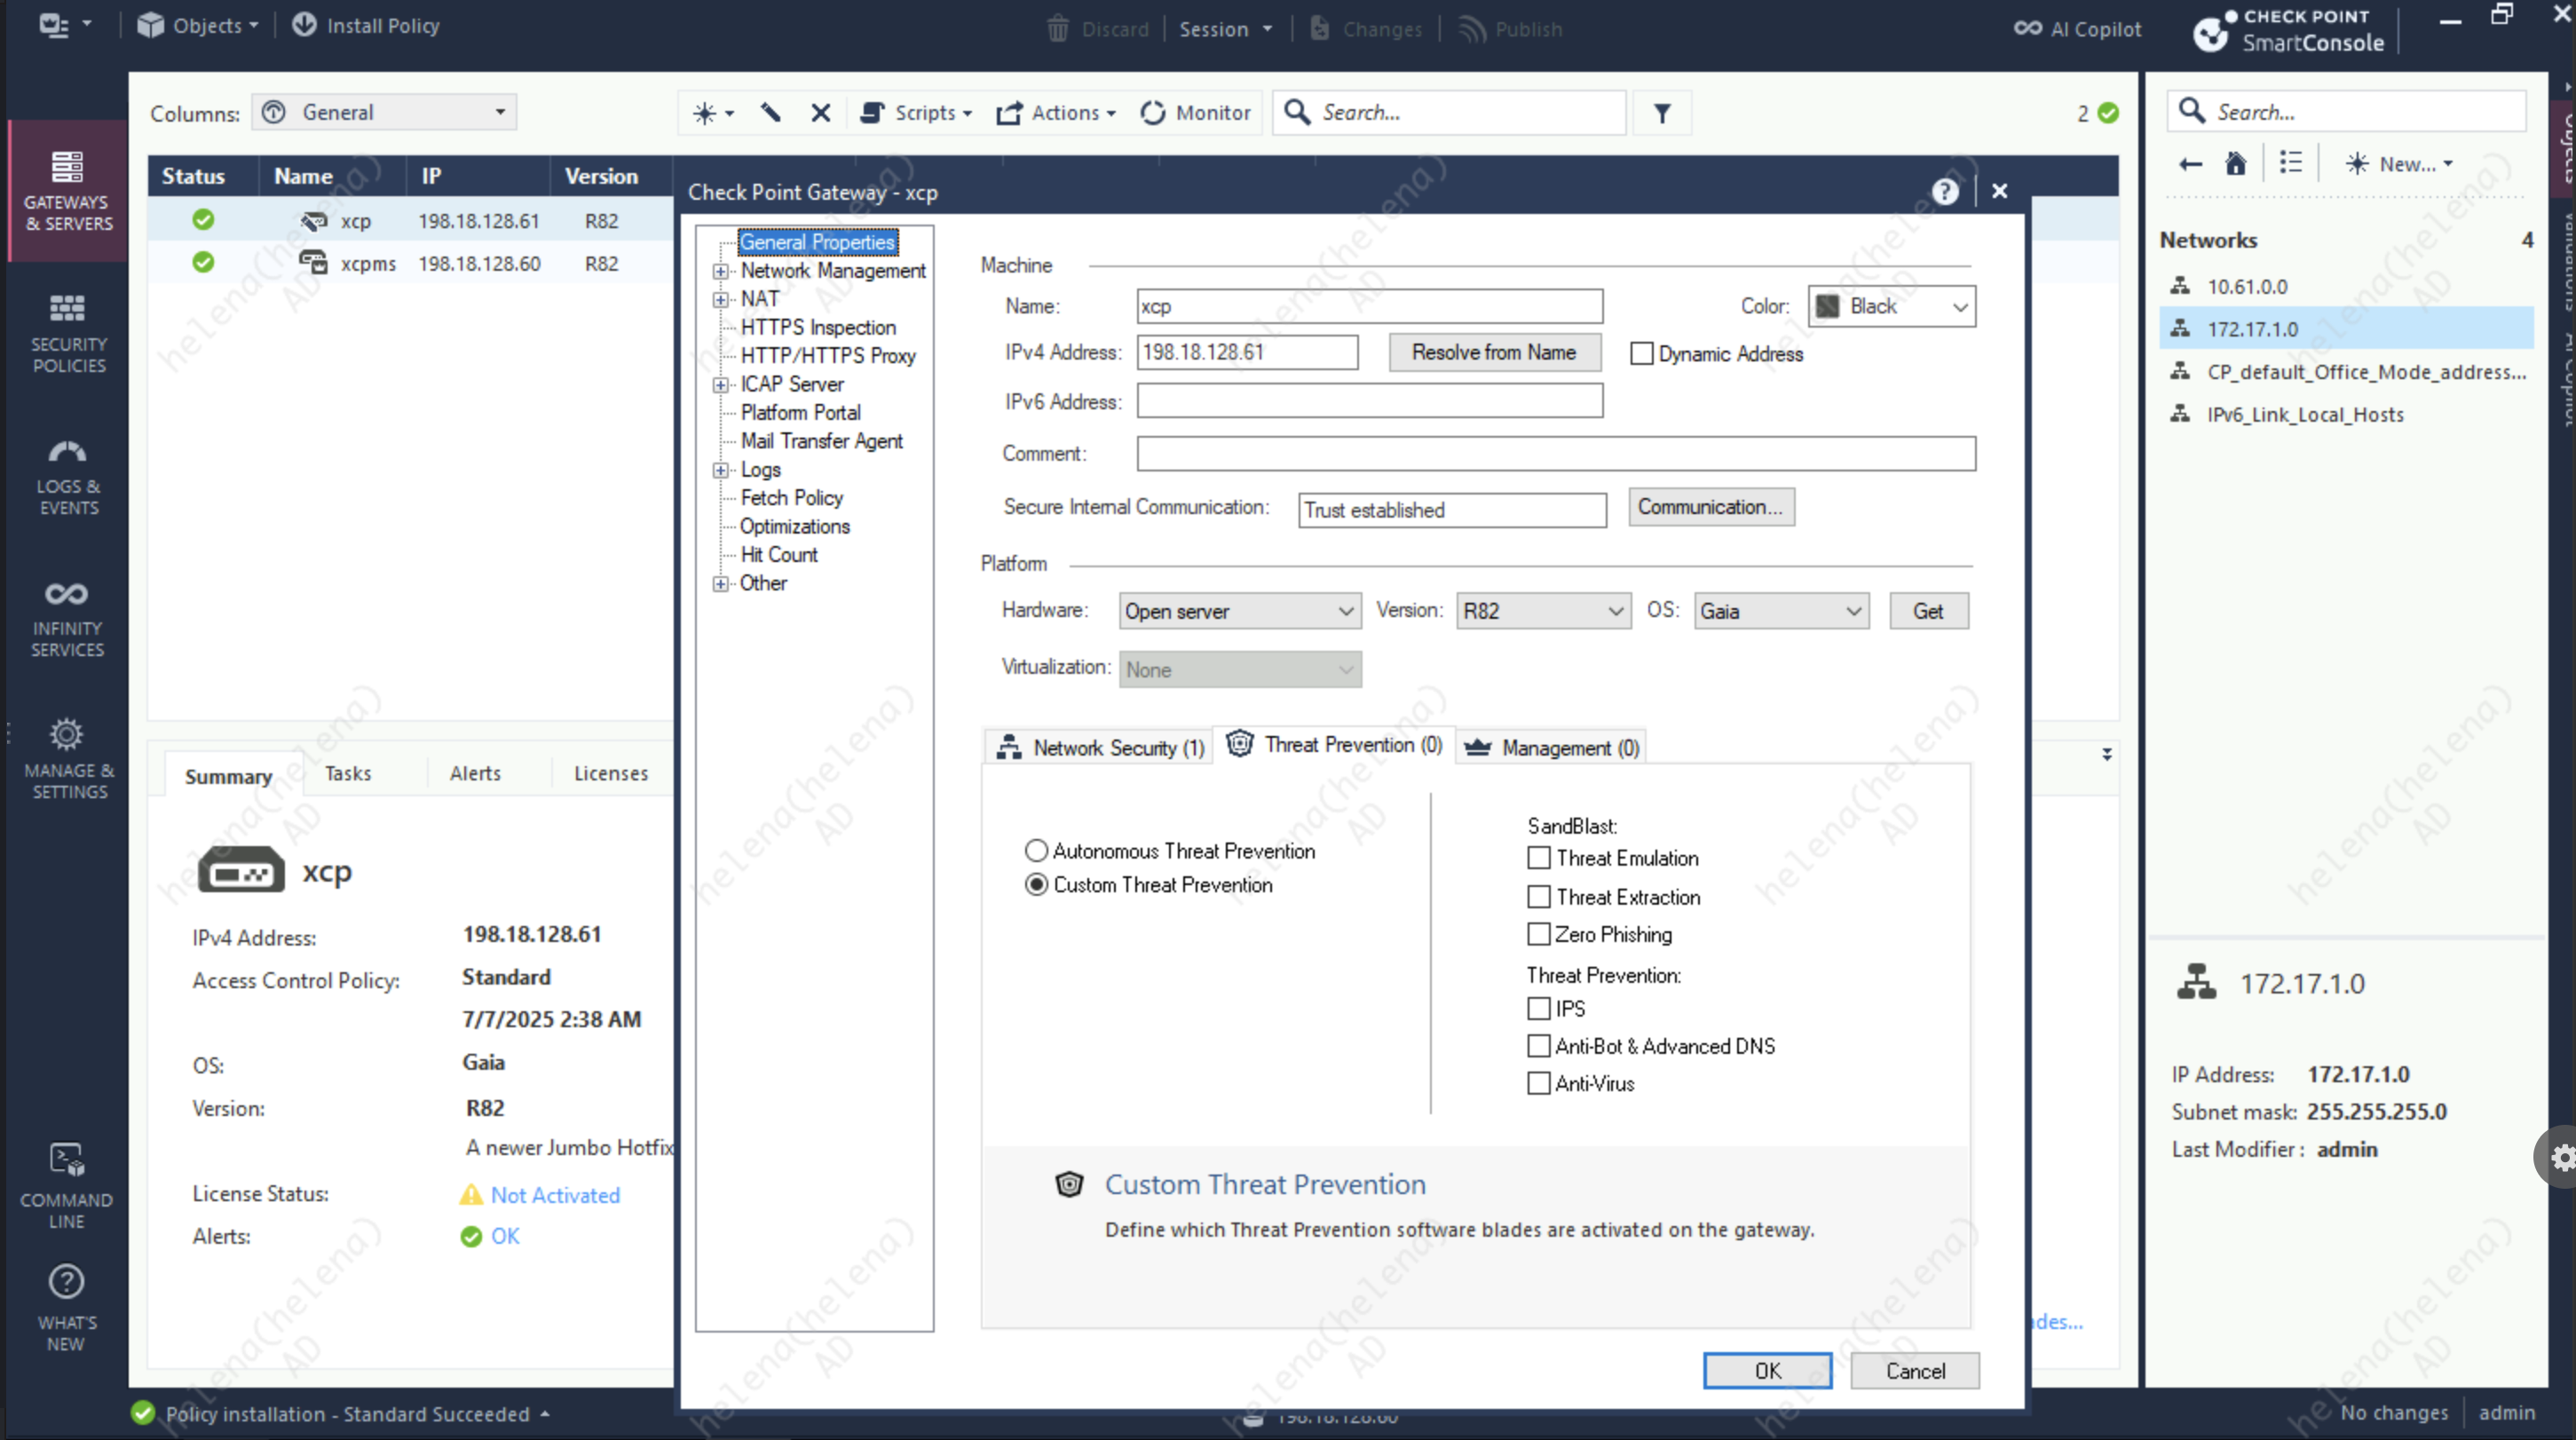The image size is (2576, 1440).
Task: Click the home icon in objects panel
Action: pos(2235,164)
